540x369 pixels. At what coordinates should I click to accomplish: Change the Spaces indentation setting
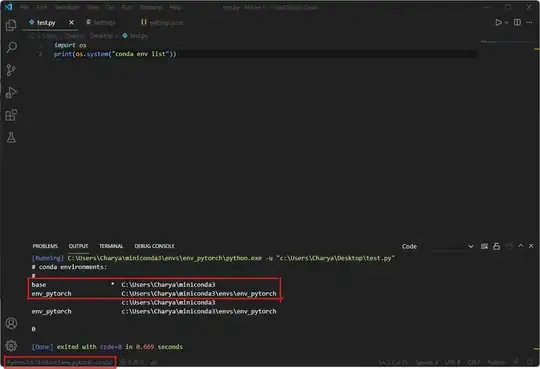(x=427, y=362)
